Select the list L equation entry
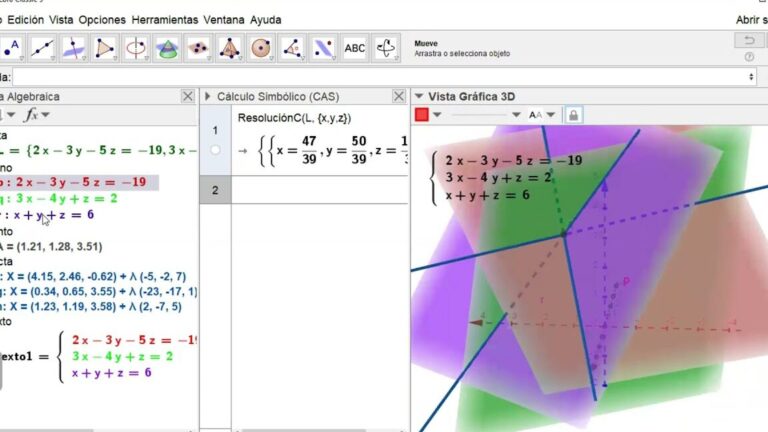The image size is (768, 432). click(98, 150)
